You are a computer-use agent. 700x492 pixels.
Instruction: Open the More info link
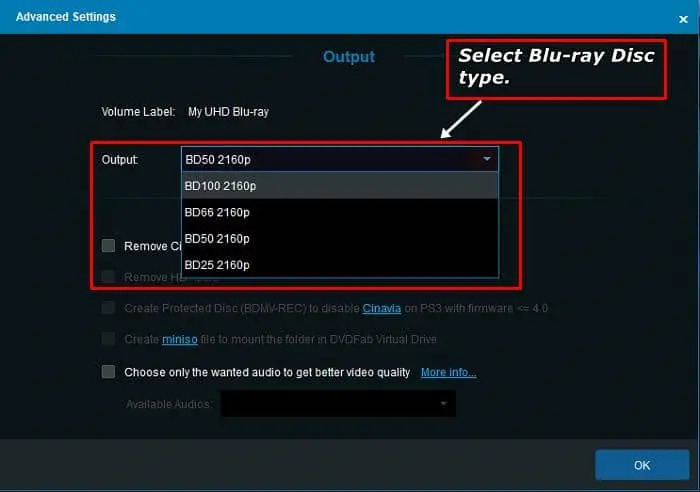click(x=449, y=372)
